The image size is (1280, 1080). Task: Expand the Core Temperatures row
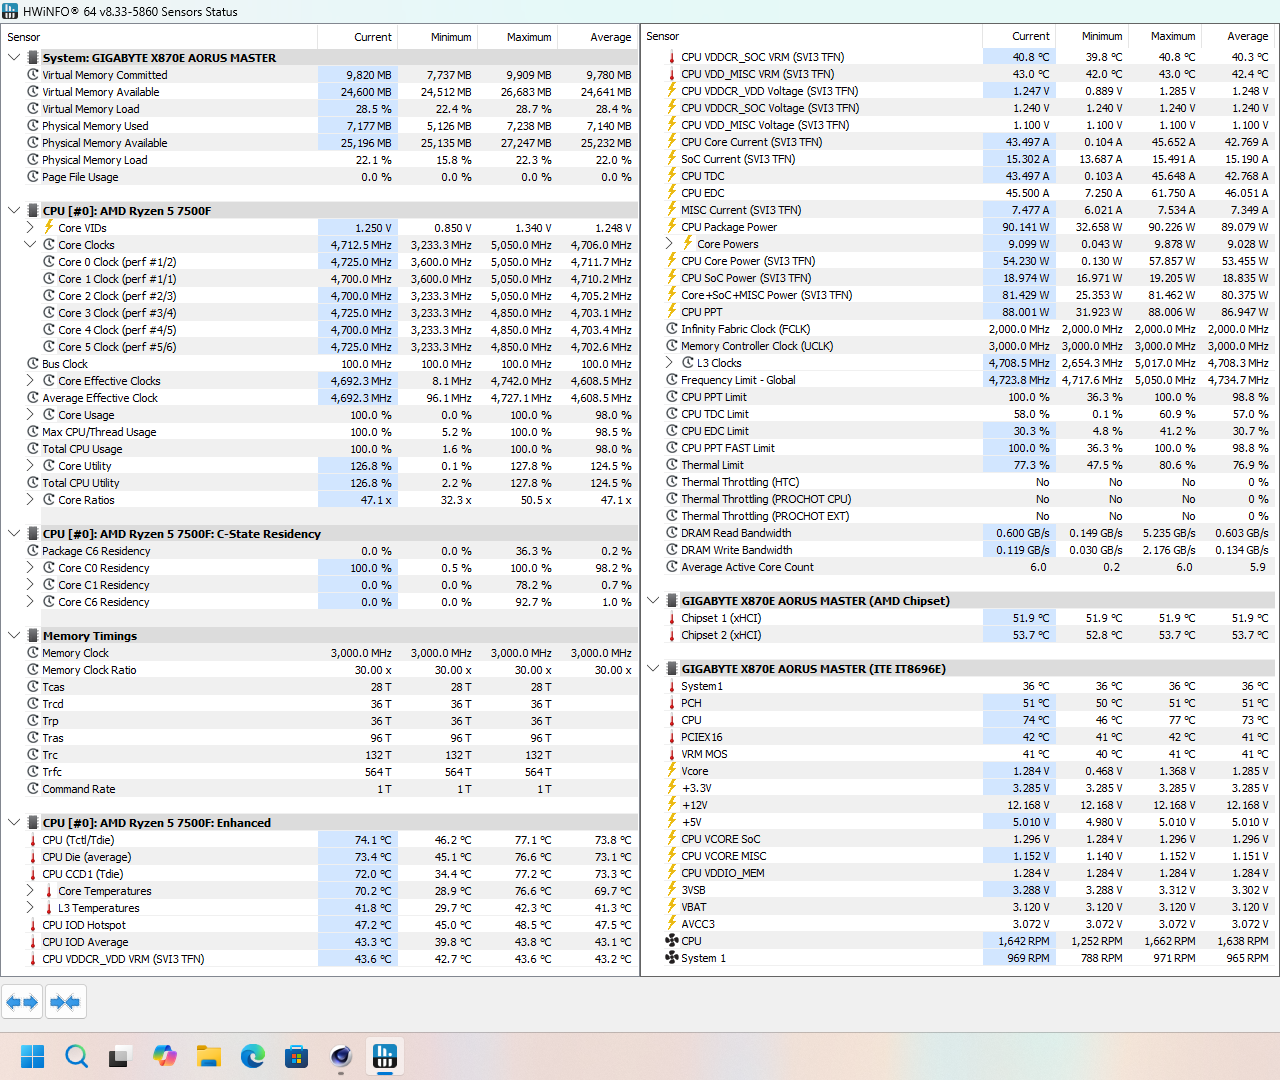coord(30,891)
